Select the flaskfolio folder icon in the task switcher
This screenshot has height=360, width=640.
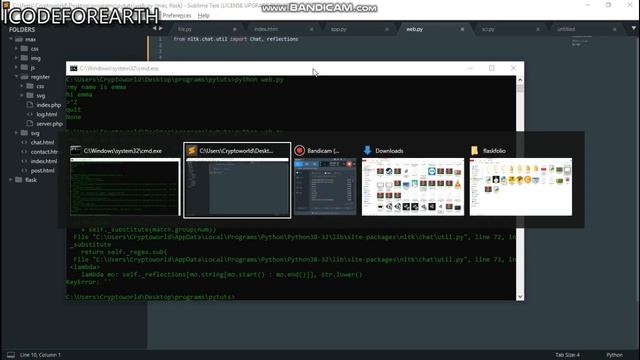tap(475, 151)
